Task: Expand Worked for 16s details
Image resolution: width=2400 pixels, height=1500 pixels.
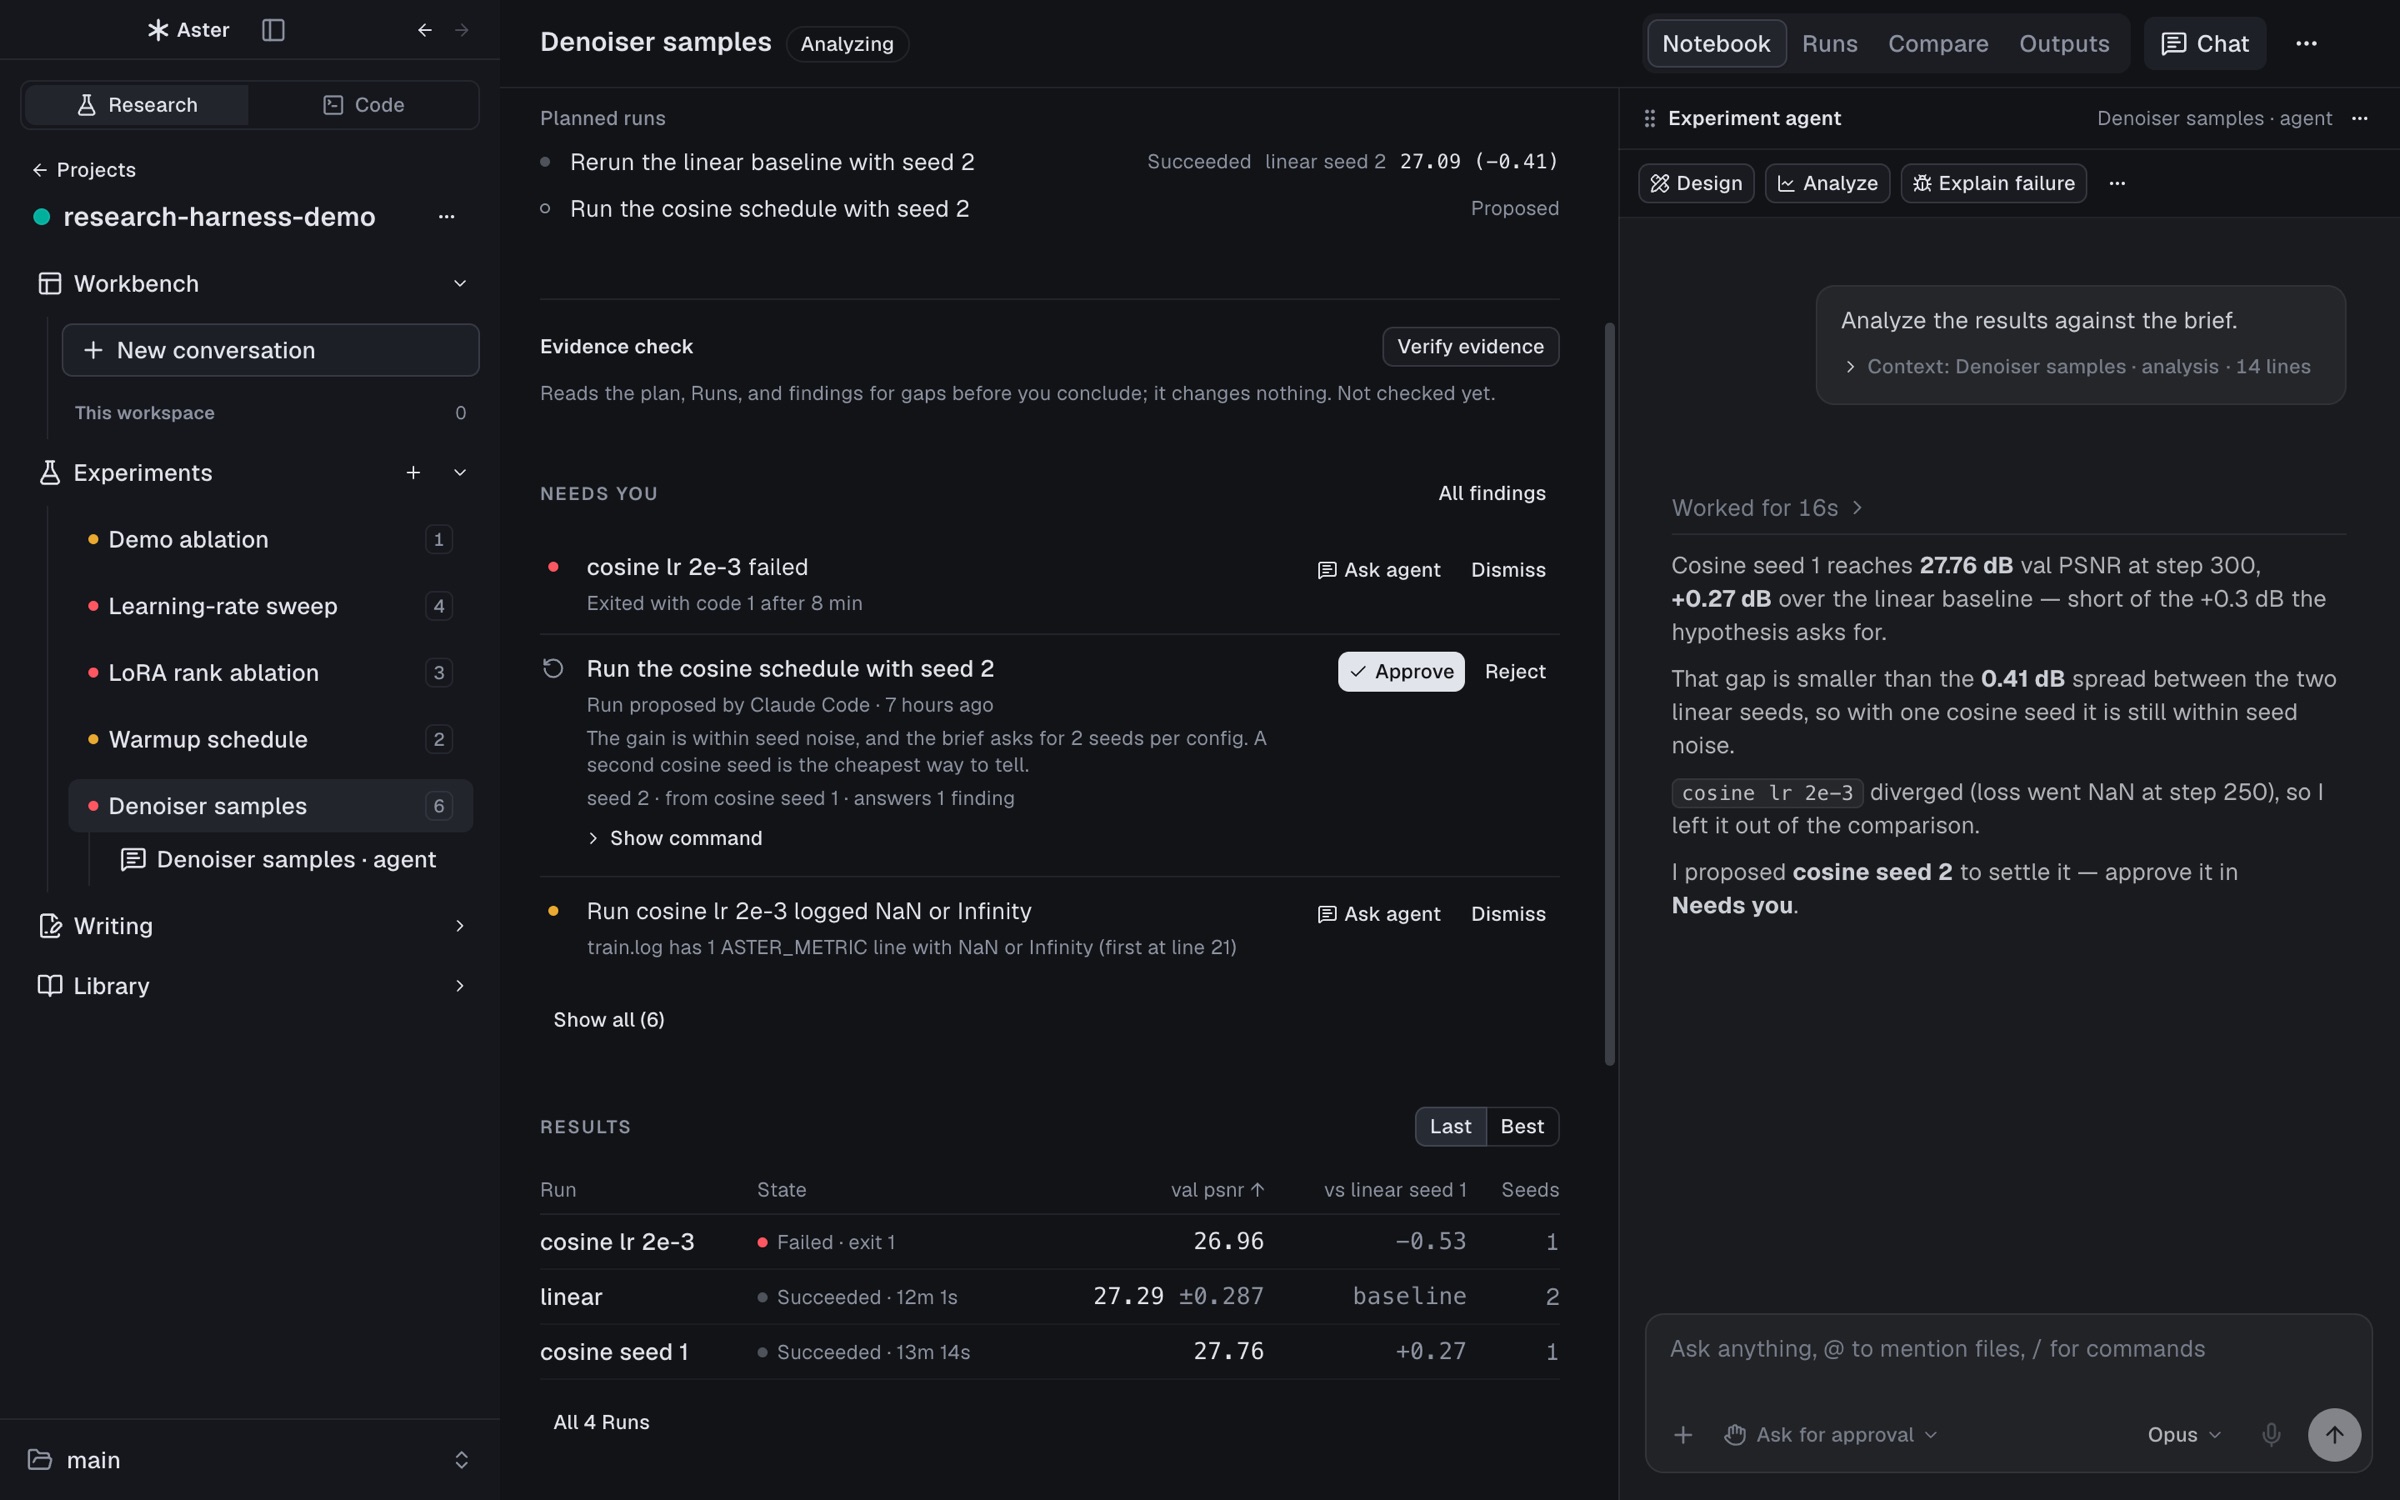Action: click(x=1767, y=508)
